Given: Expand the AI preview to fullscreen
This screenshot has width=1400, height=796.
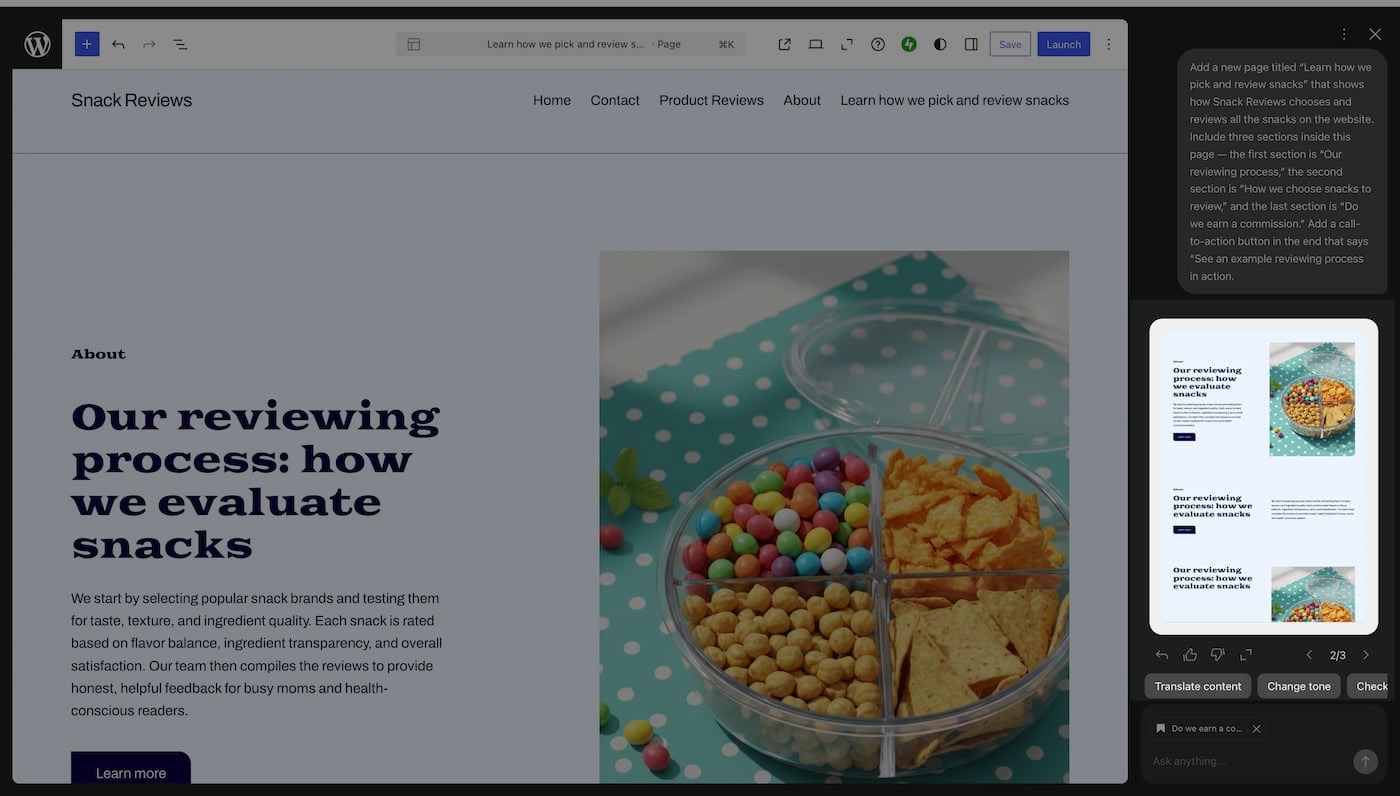Looking at the screenshot, I should (1245, 654).
